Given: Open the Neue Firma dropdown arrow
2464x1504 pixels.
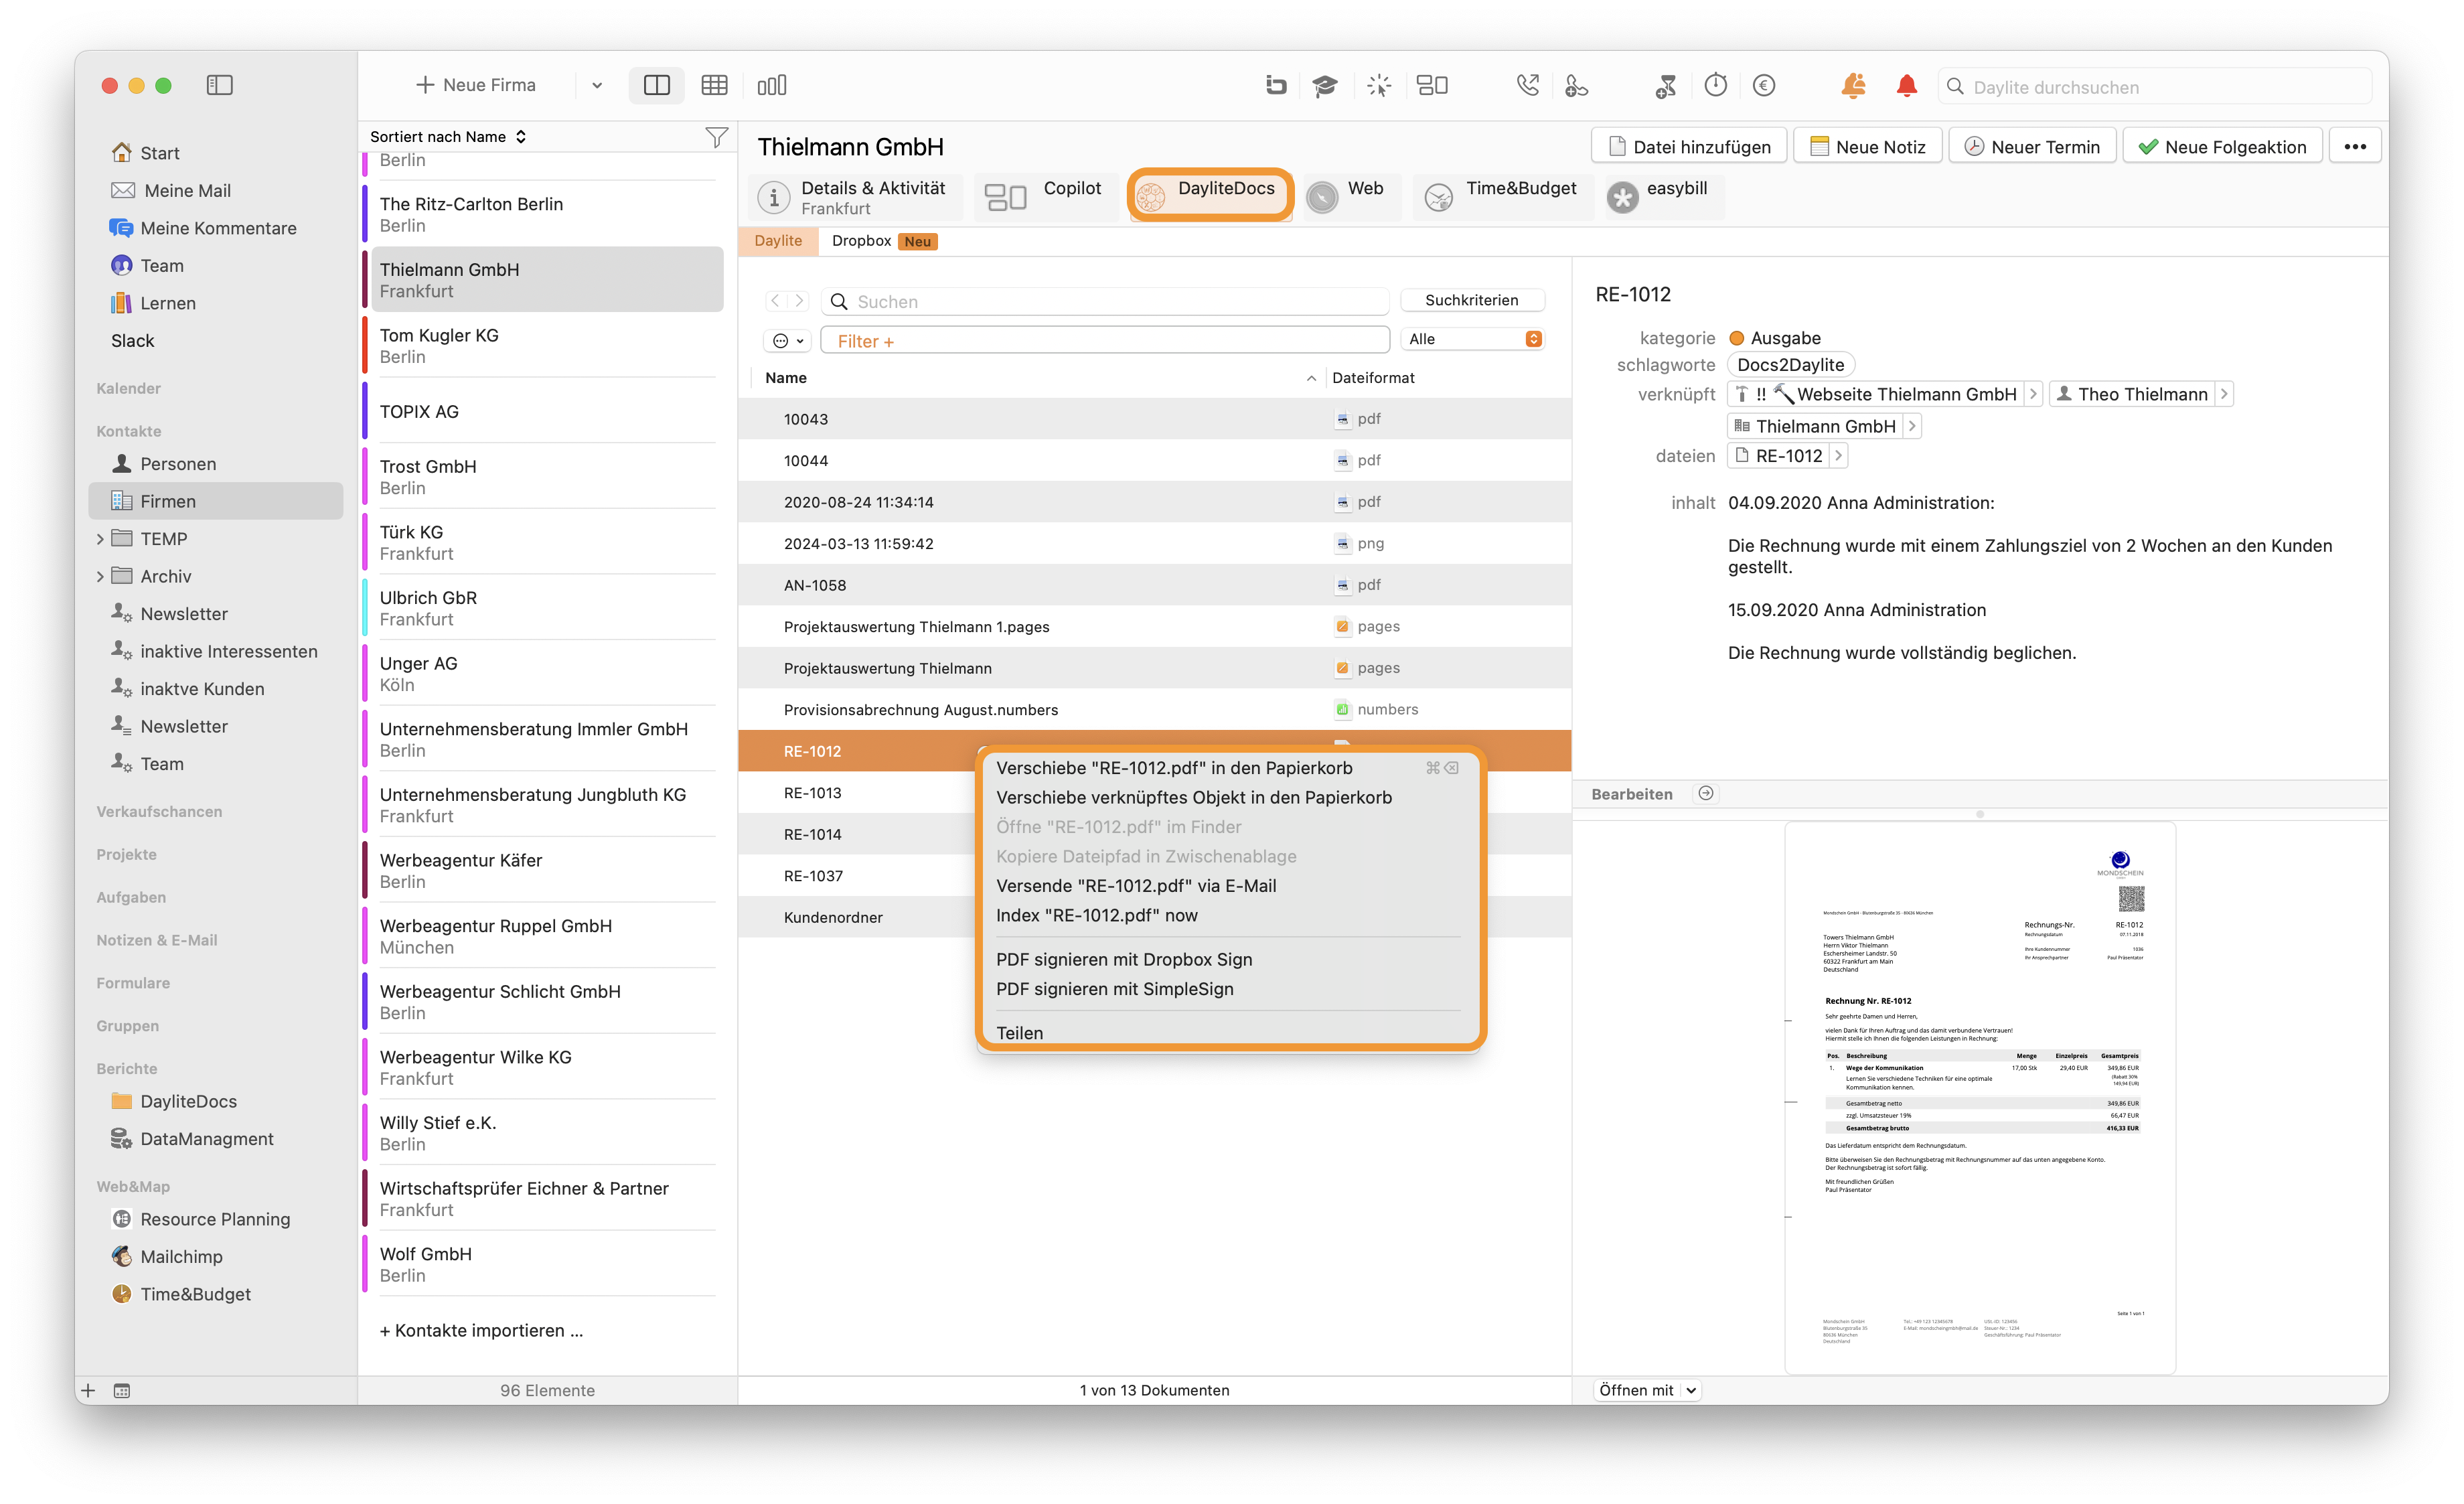Looking at the screenshot, I should point(597,86).
